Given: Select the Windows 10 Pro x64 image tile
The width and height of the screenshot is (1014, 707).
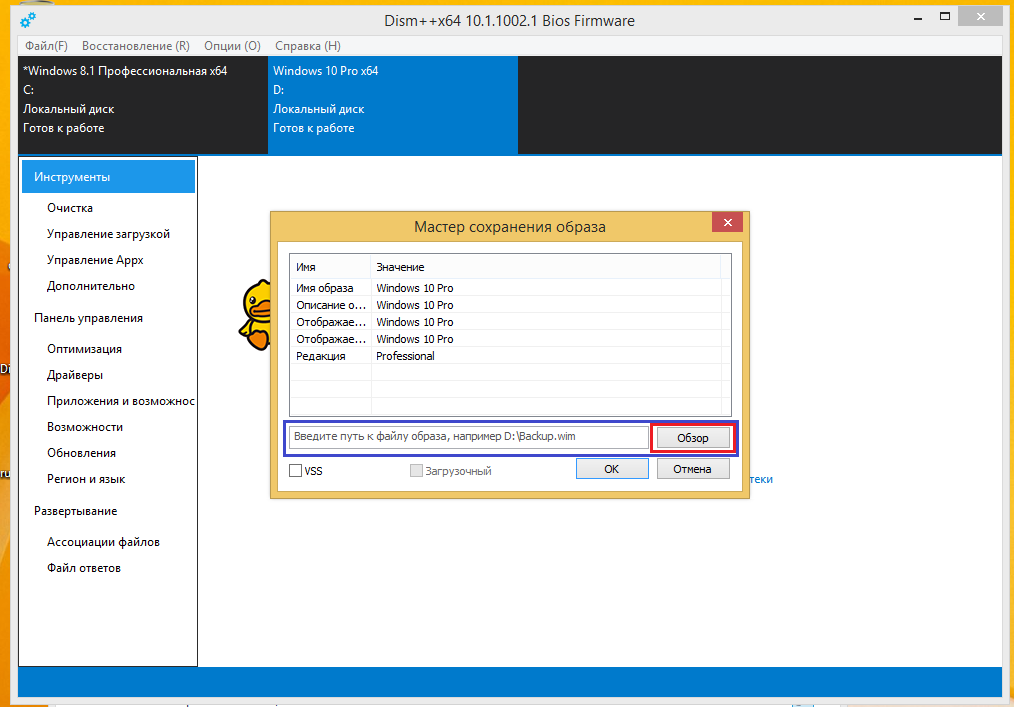Looking at the screenshot, I should (x=393, y=105).
